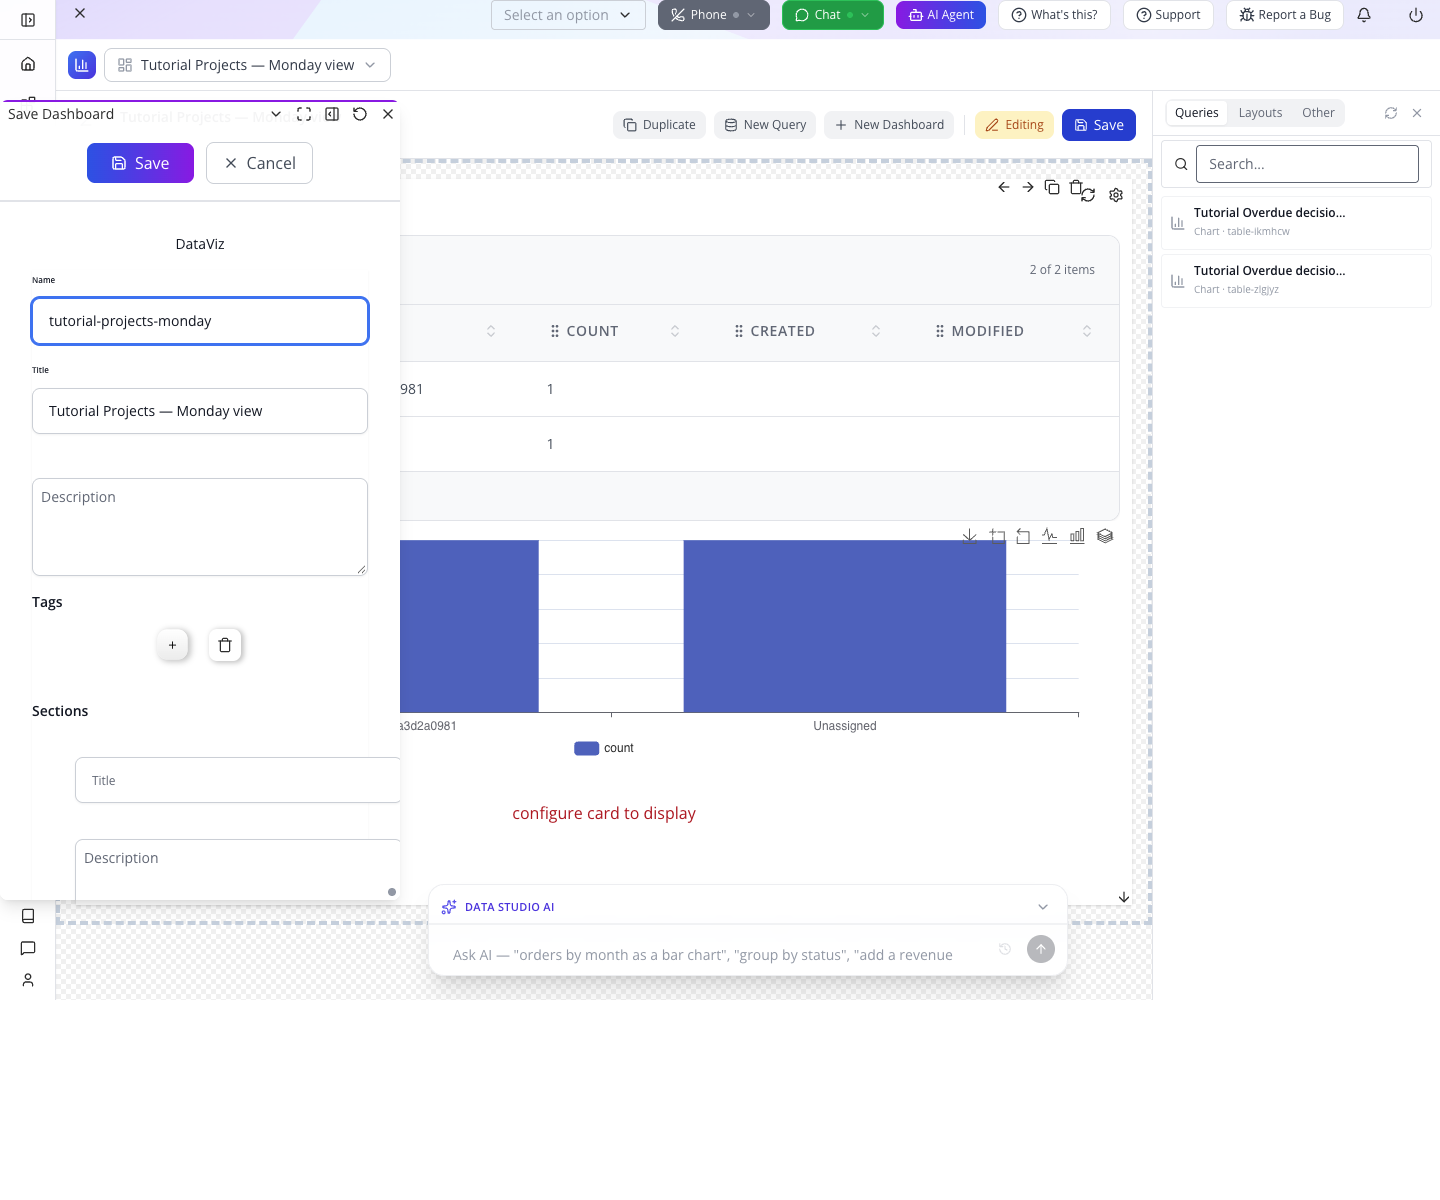Switch the chart to bar view
This screenshot has width=1440, height=1200.
point(1077,536)
